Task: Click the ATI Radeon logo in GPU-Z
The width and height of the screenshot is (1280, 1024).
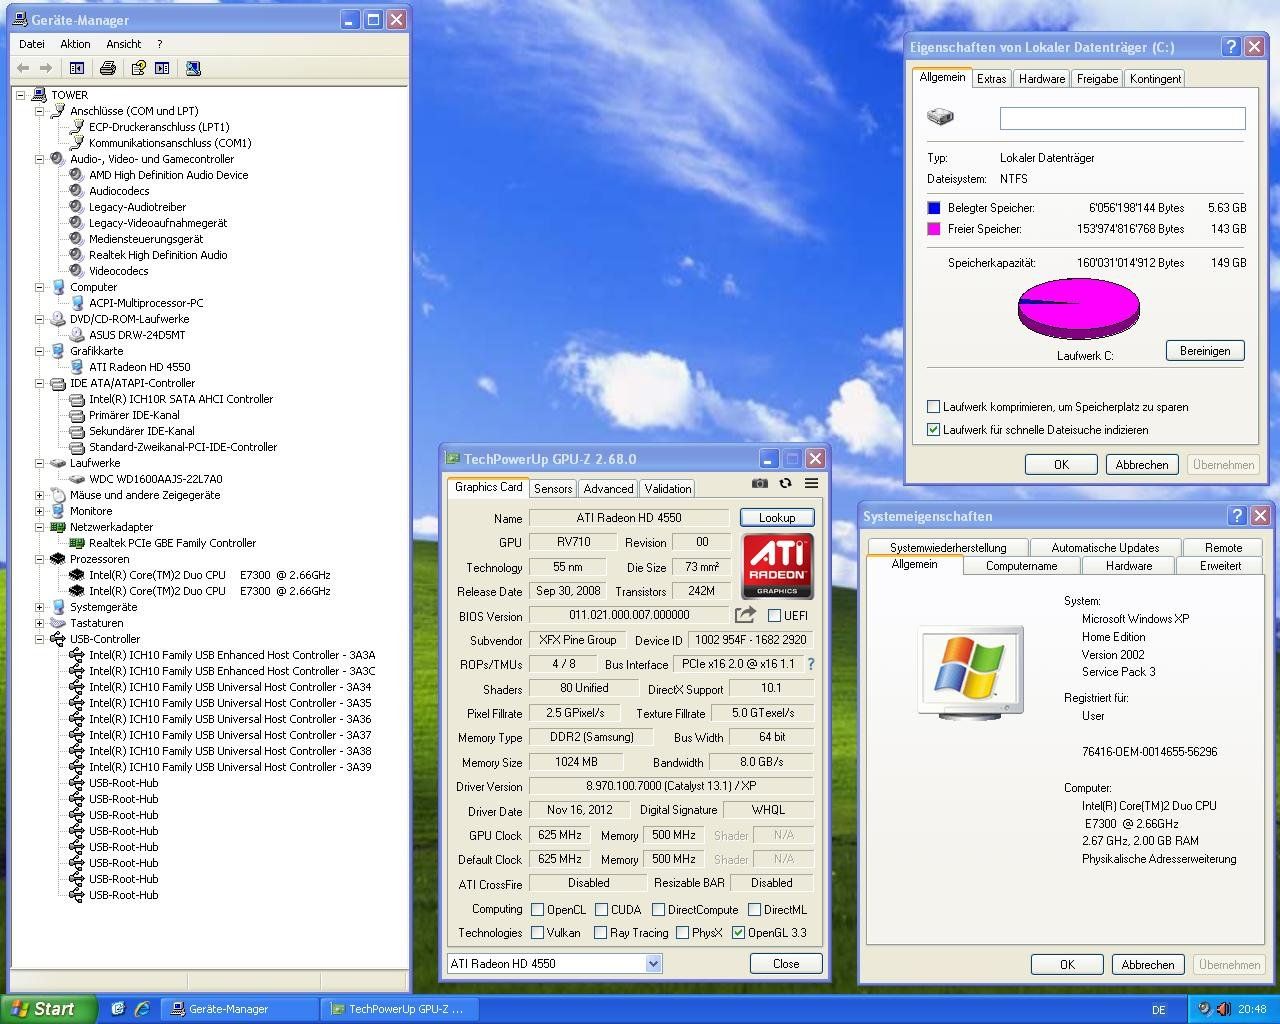Action: pyautogui.click(x=777, y=566)
